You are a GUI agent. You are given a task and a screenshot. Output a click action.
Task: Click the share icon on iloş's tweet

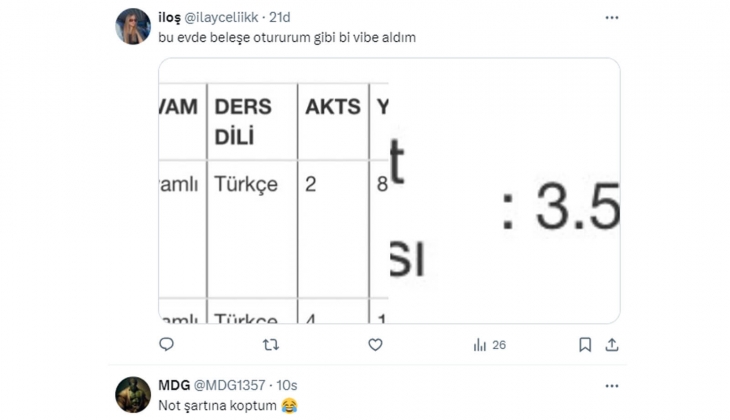tap(611, 345)
